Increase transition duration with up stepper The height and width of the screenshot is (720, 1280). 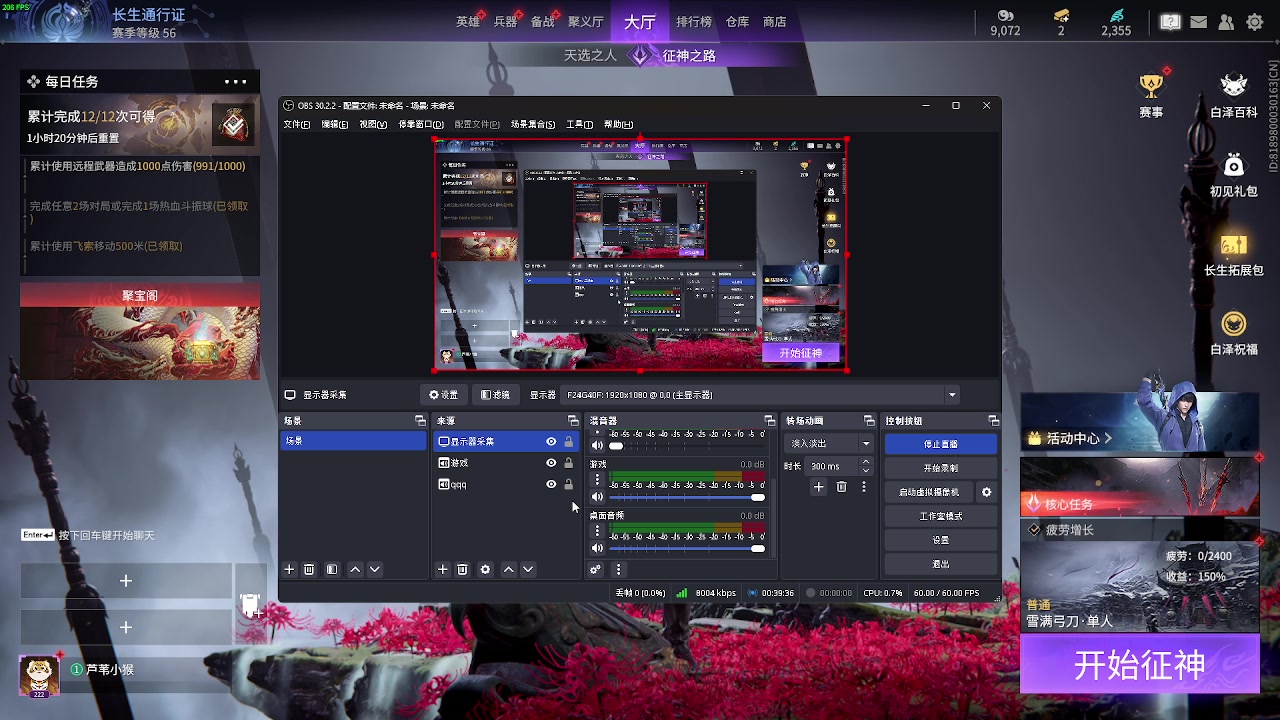[x=865, y=462]
